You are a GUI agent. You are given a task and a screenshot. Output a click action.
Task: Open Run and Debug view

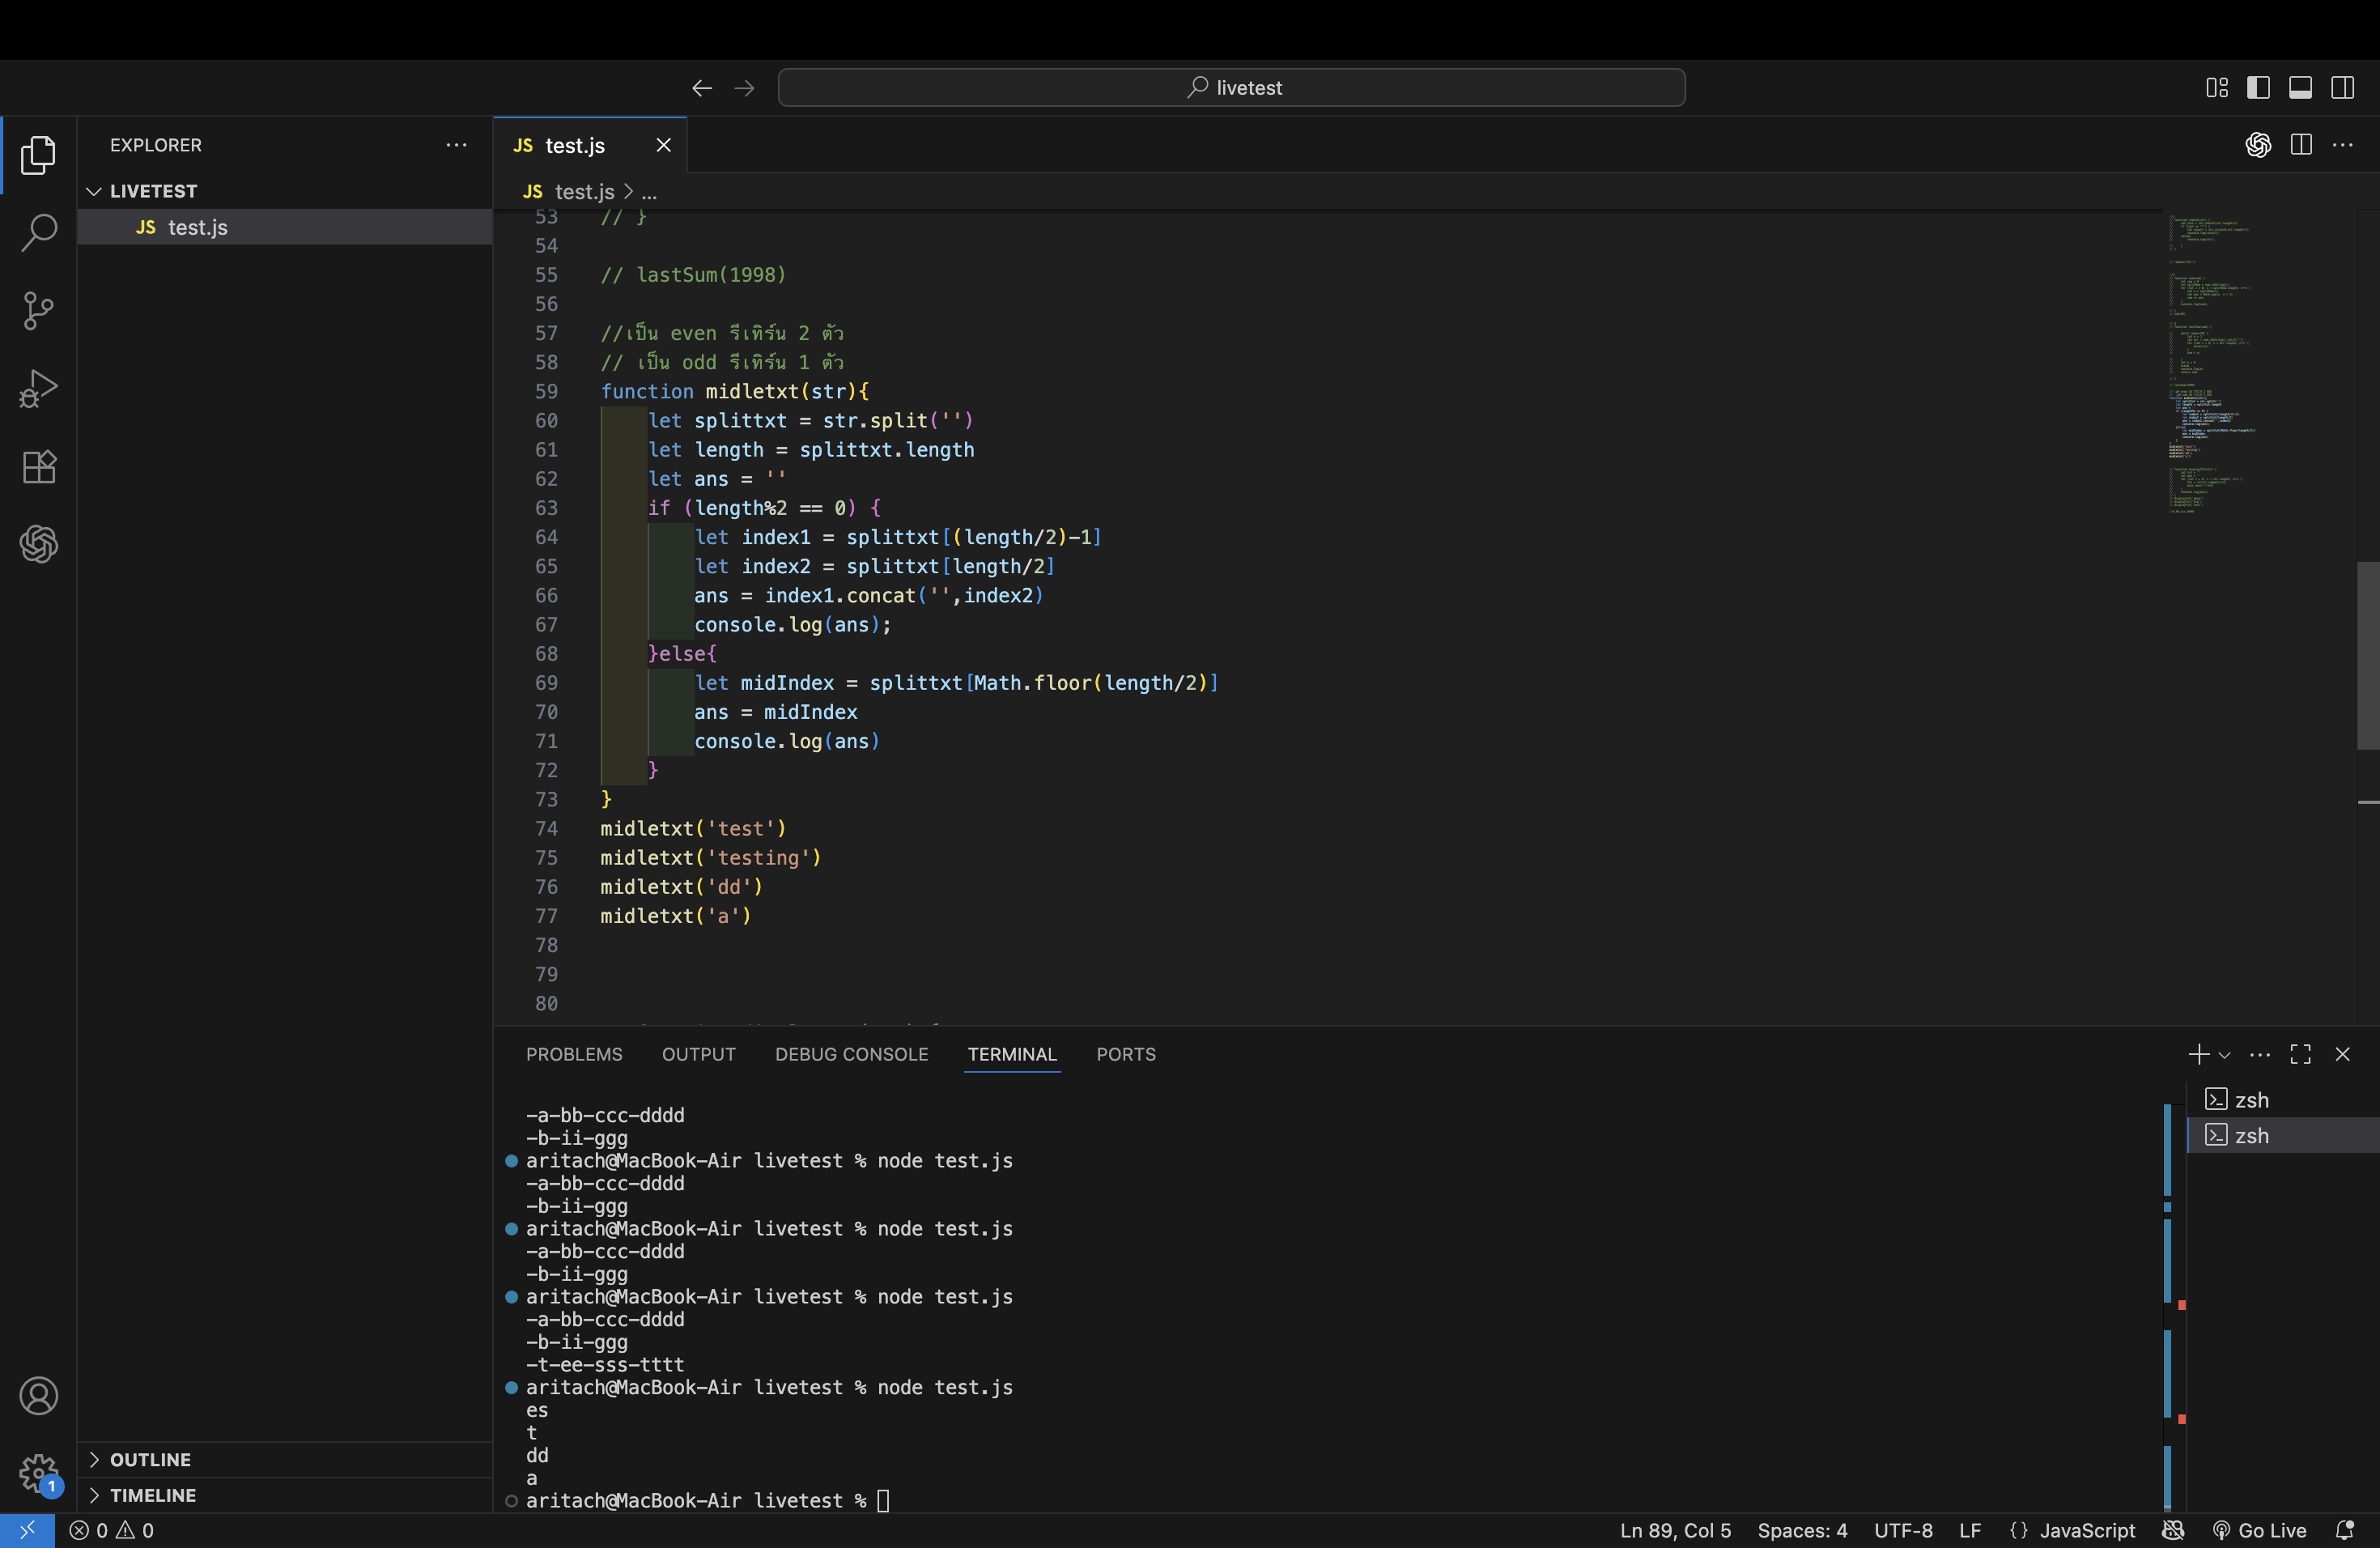click(x=38, y=388)
